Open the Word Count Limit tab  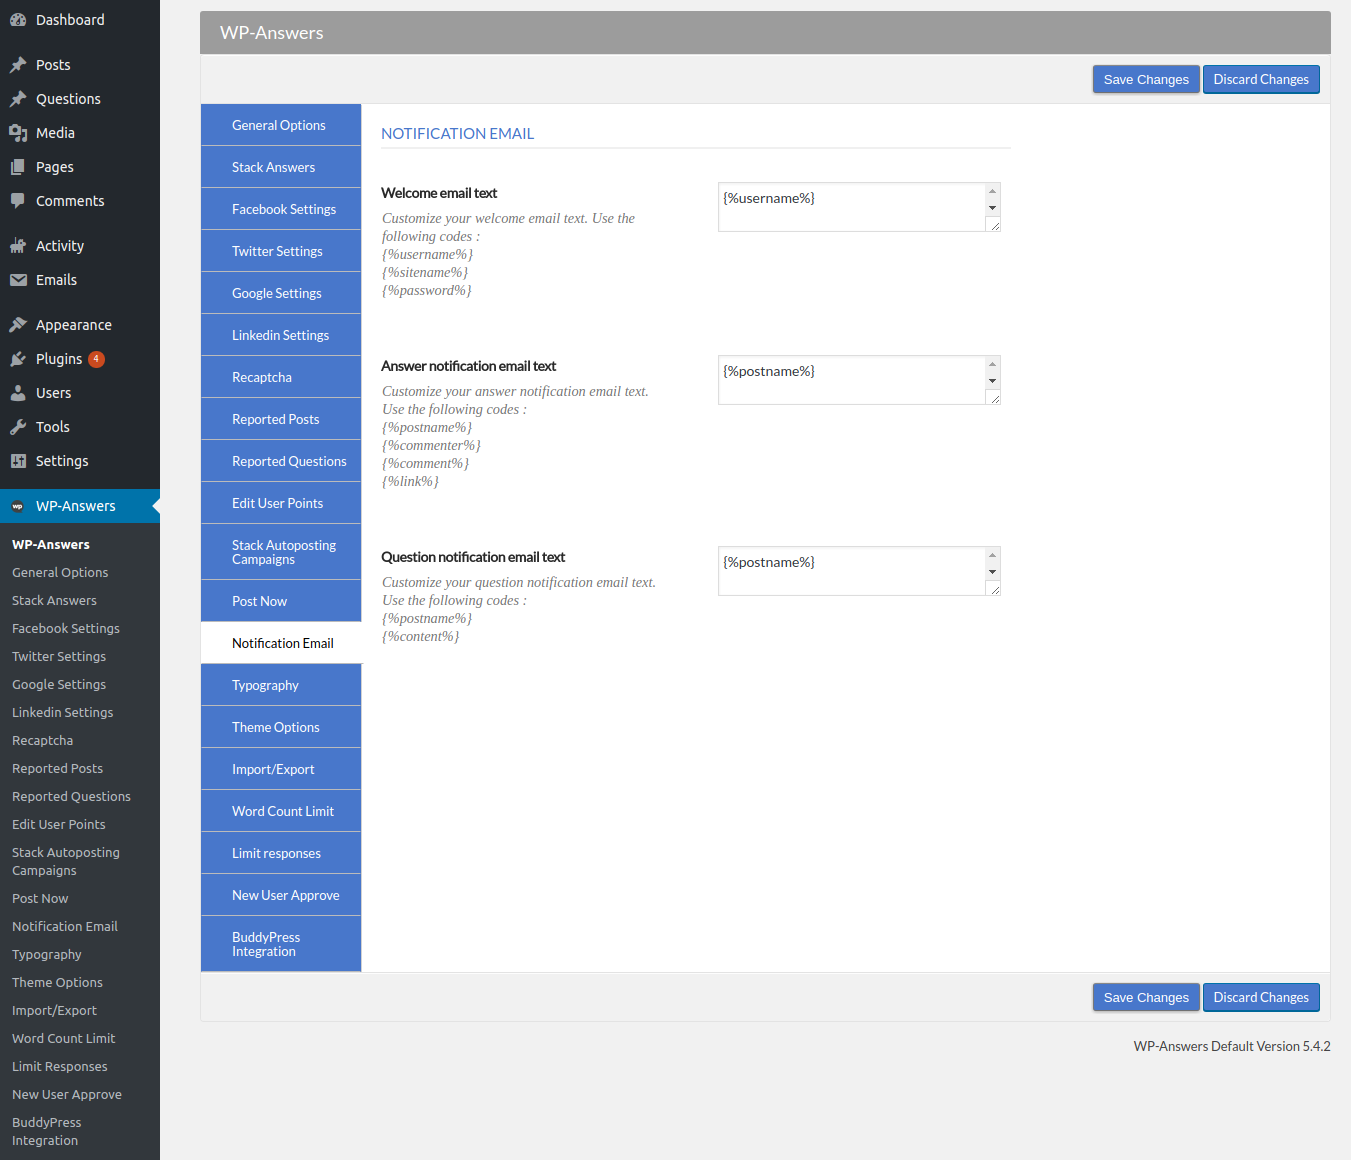click(x=281, y=811)
